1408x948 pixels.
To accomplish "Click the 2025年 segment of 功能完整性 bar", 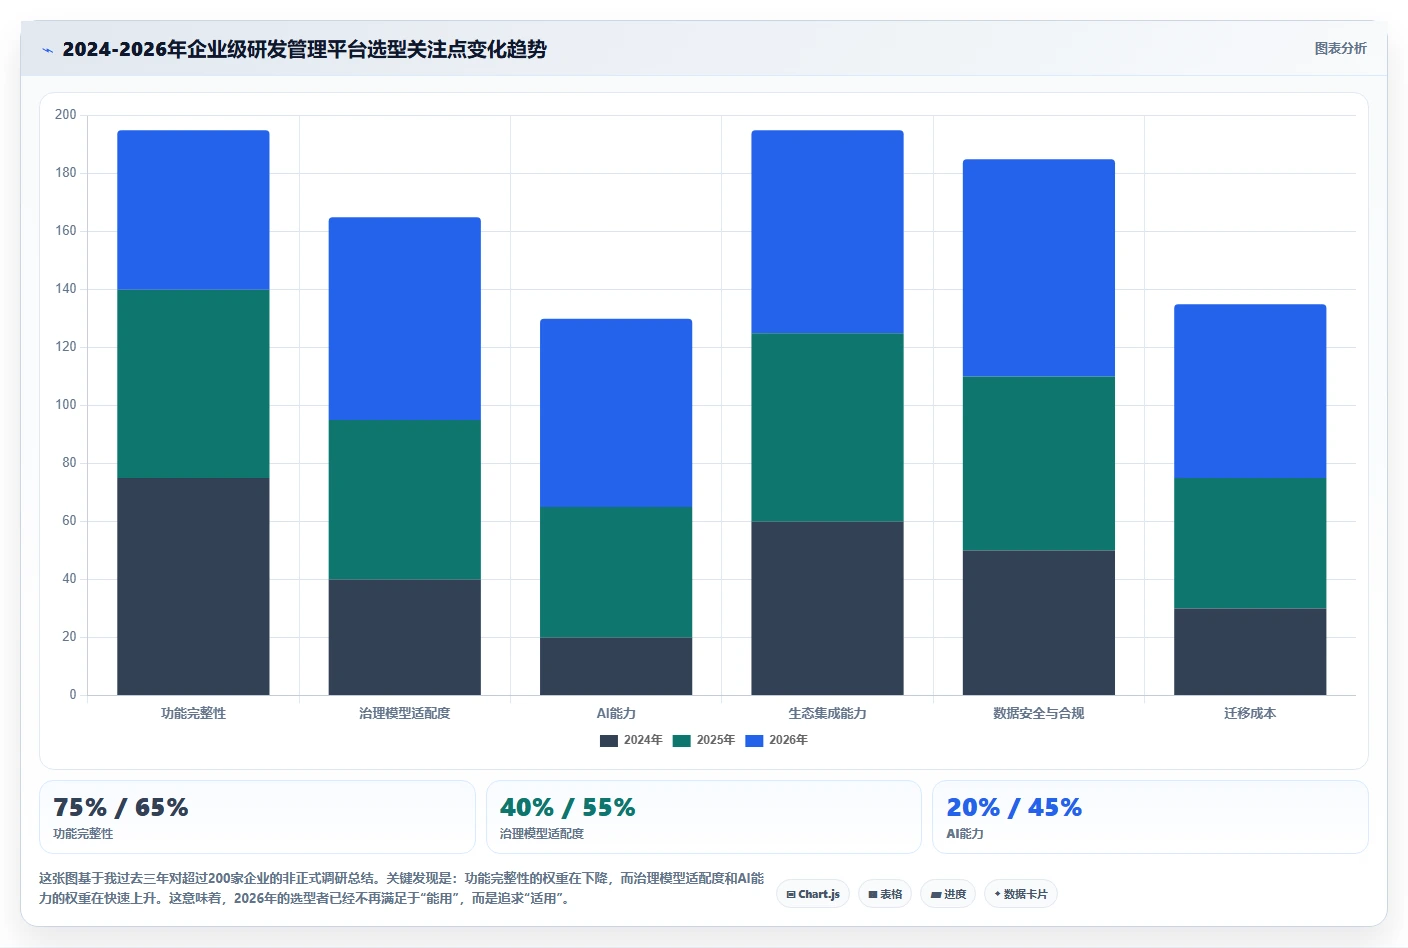I will [193, 384].
